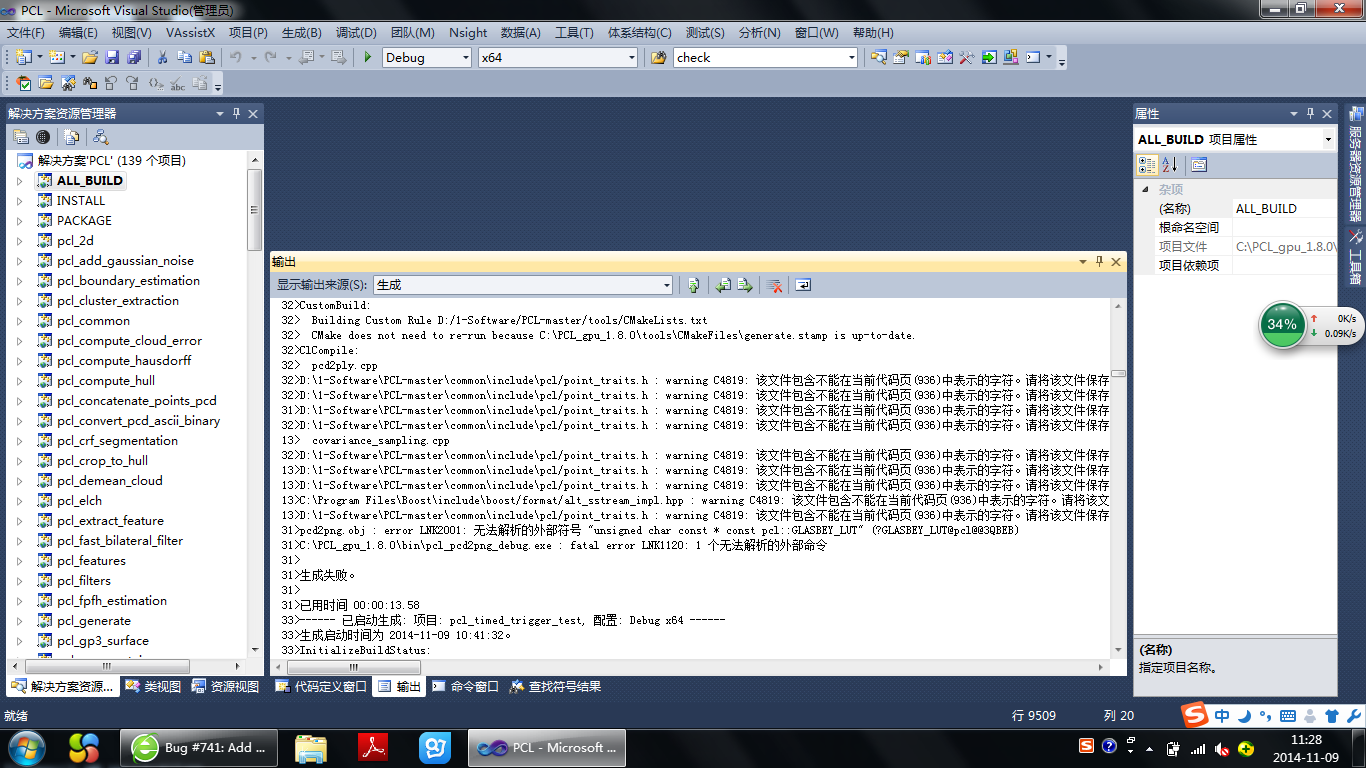
Task: Click the Save All icon
Action: tap(133, 57)
